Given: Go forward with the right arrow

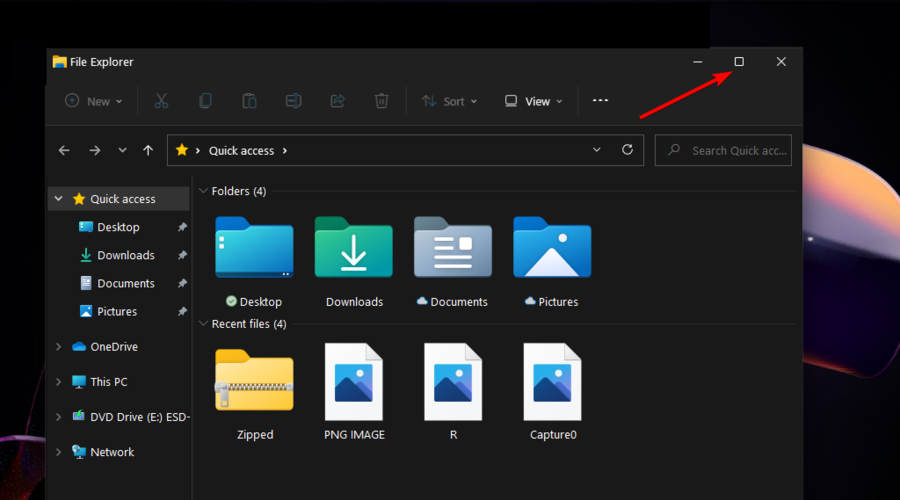Looking at the screenshot, I should [95, 150].
